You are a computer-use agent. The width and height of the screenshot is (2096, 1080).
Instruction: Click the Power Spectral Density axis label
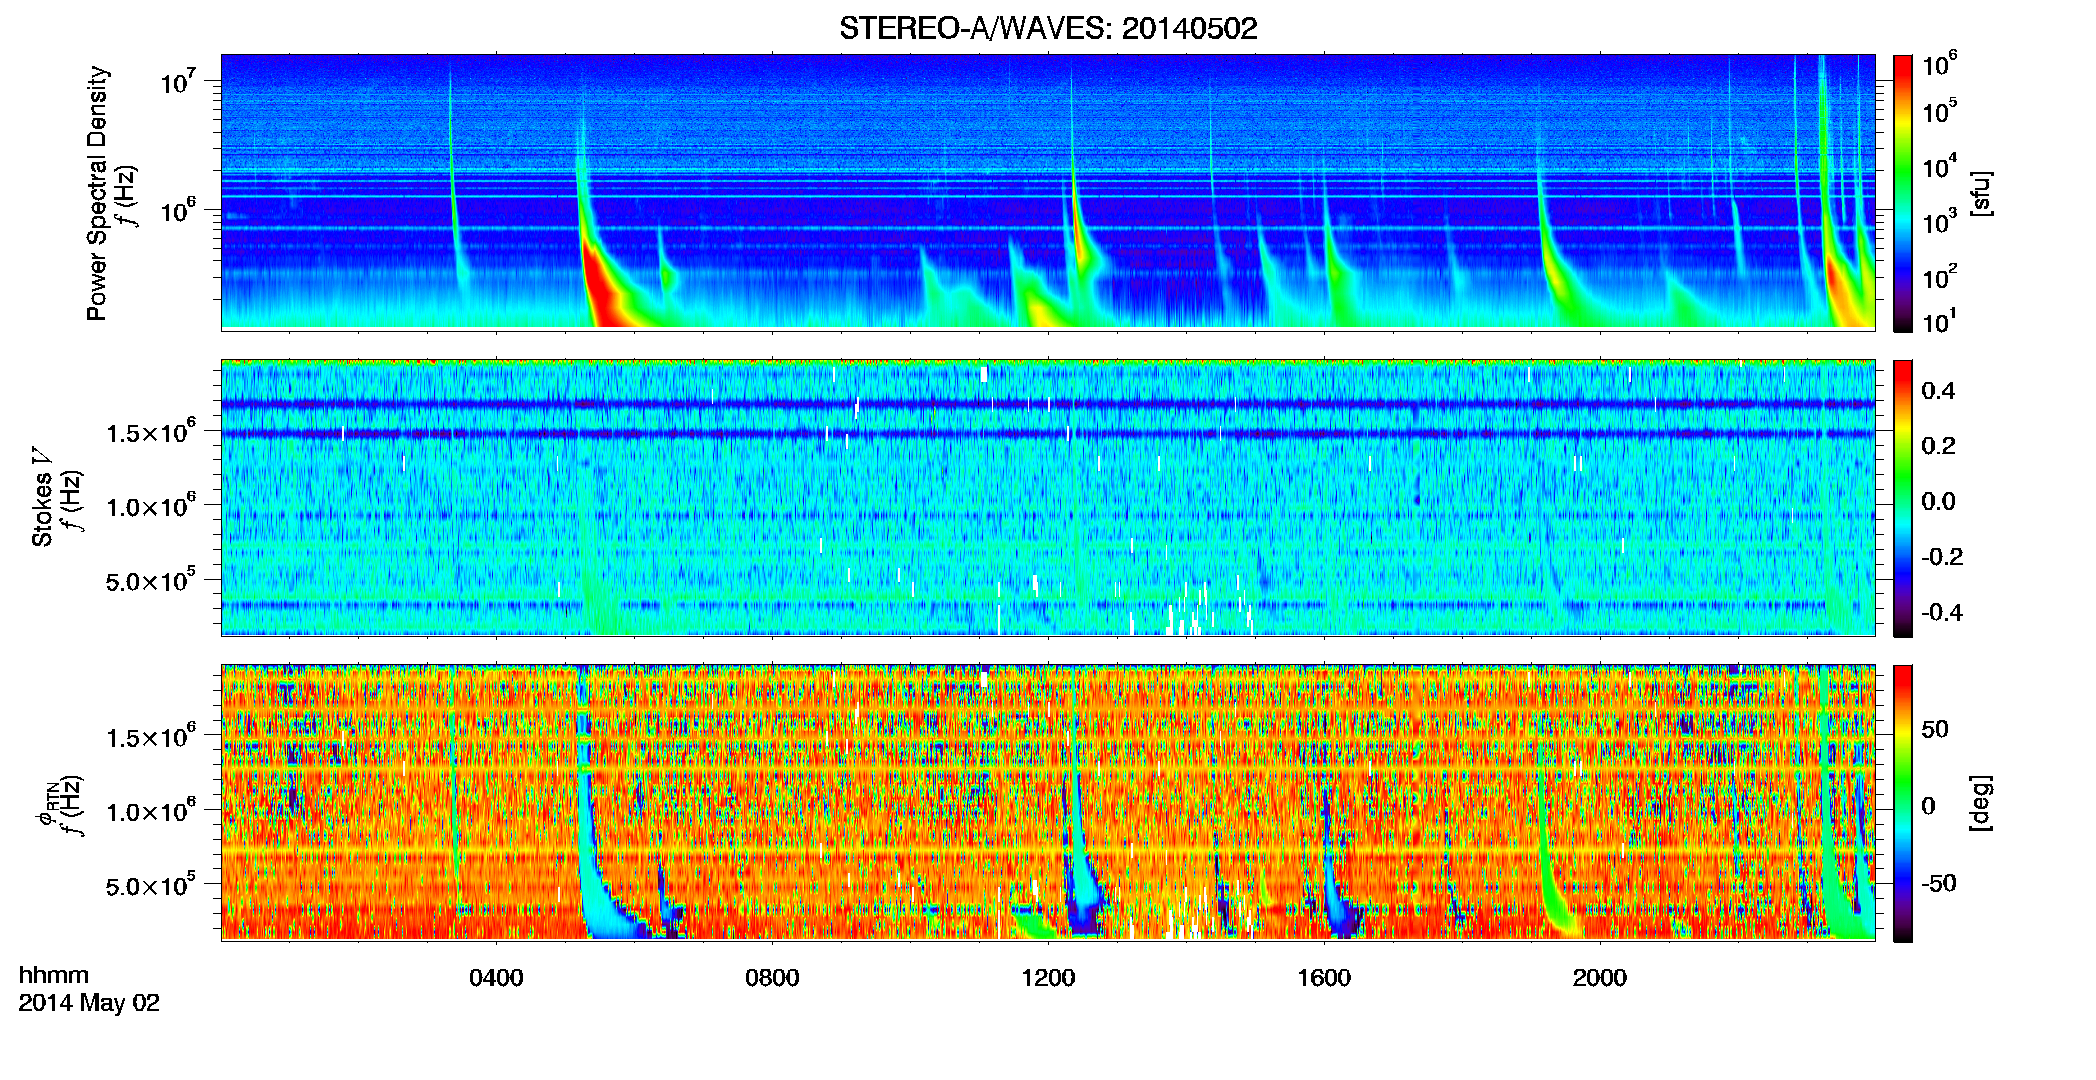click(x=97, y=193)
